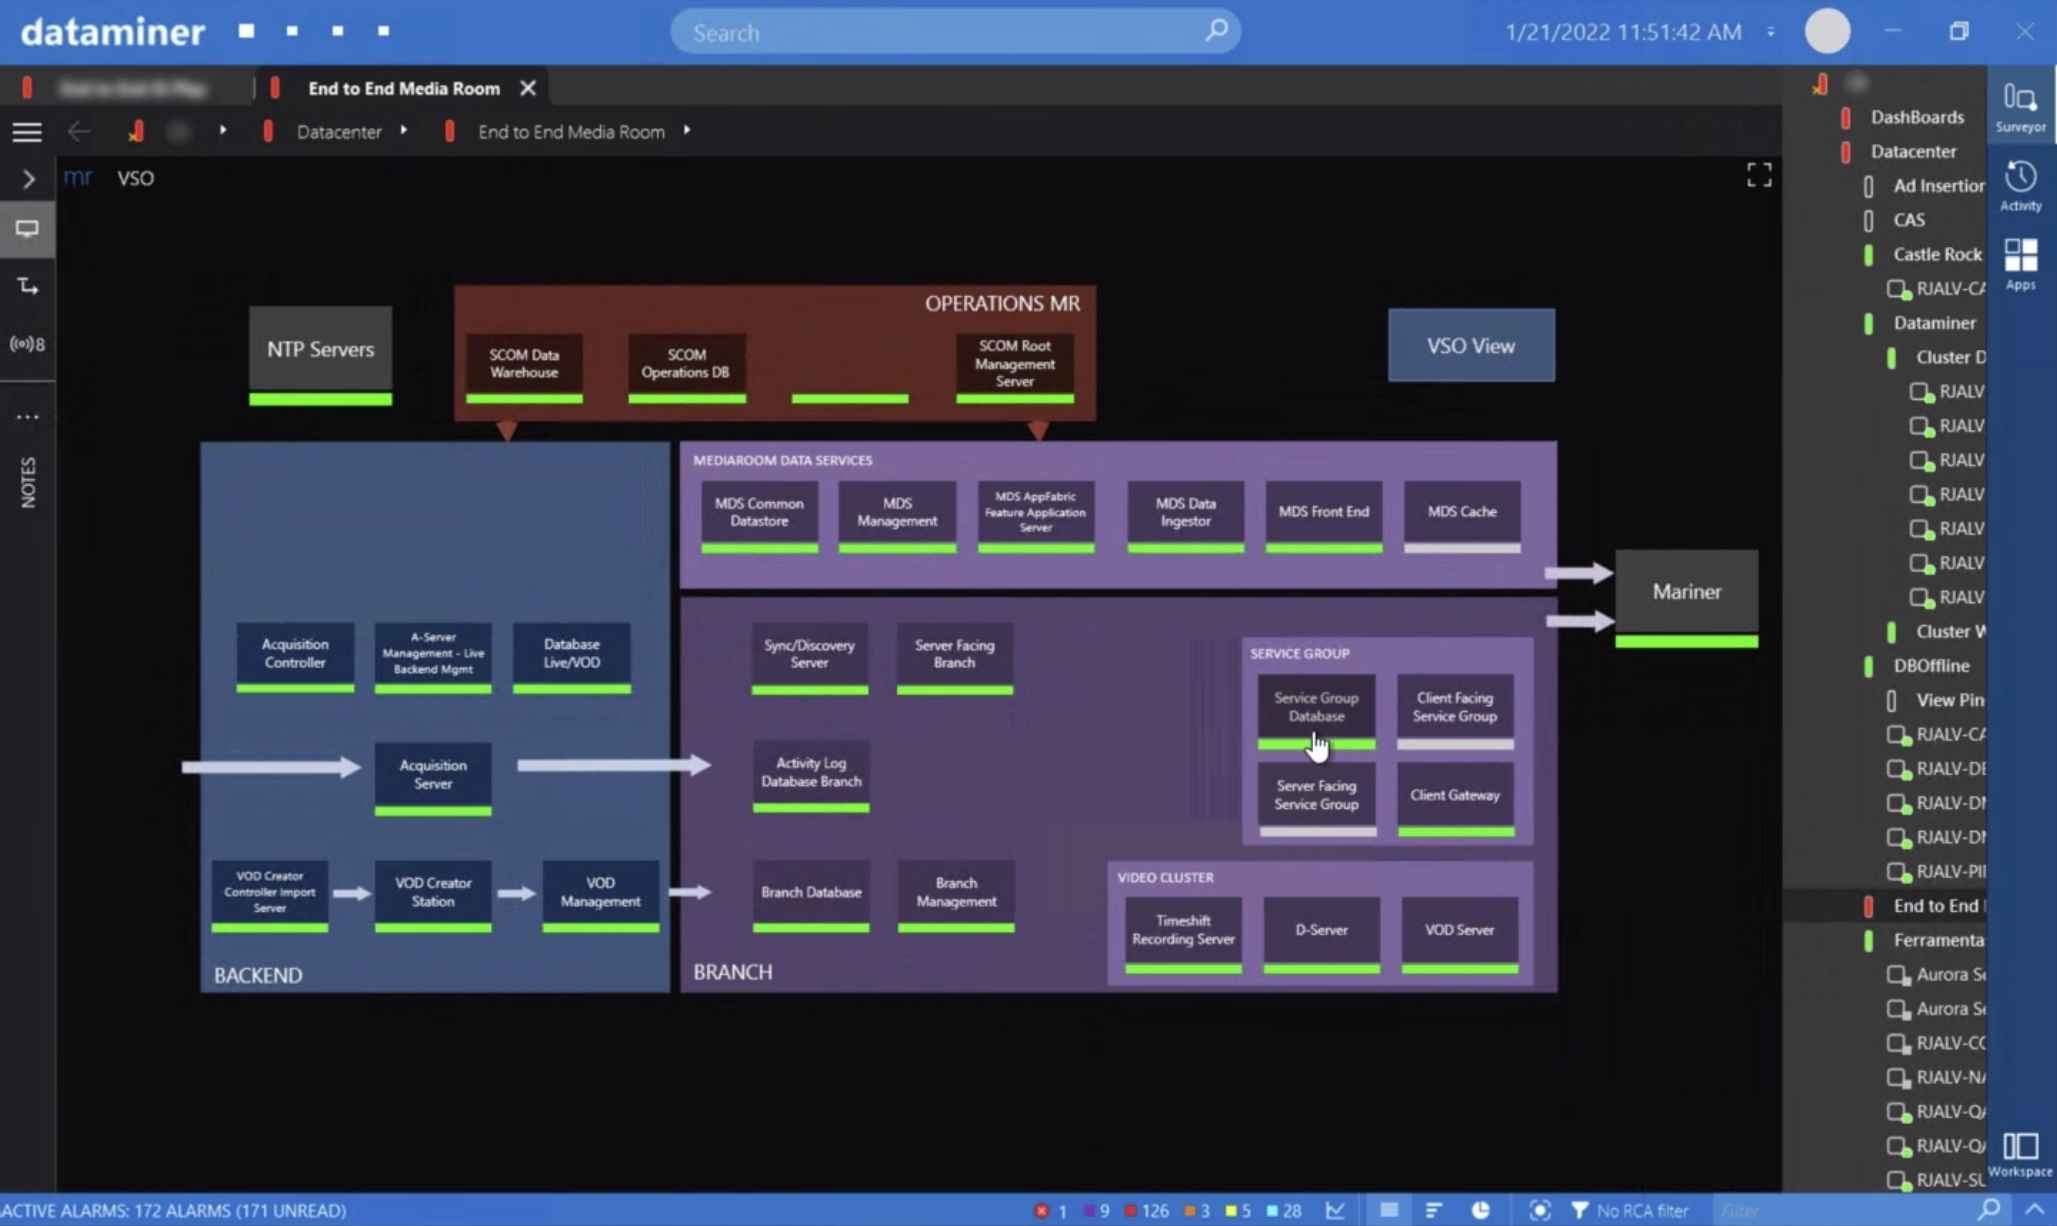This screenshot has width=2057, height=1226.
Task: Click the VSO View button
Action: [x=1470, y=345]
